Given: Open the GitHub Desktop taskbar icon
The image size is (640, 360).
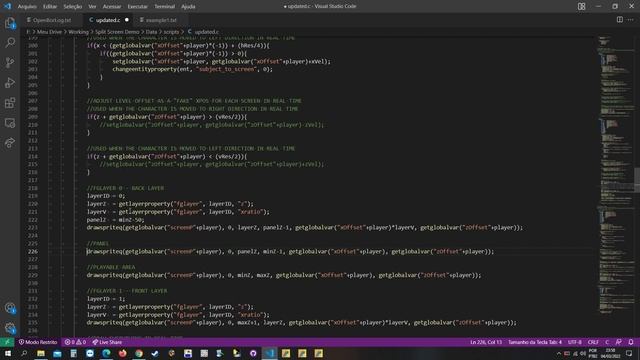Looking at the screenshot, I should click(x=253, y=353).
